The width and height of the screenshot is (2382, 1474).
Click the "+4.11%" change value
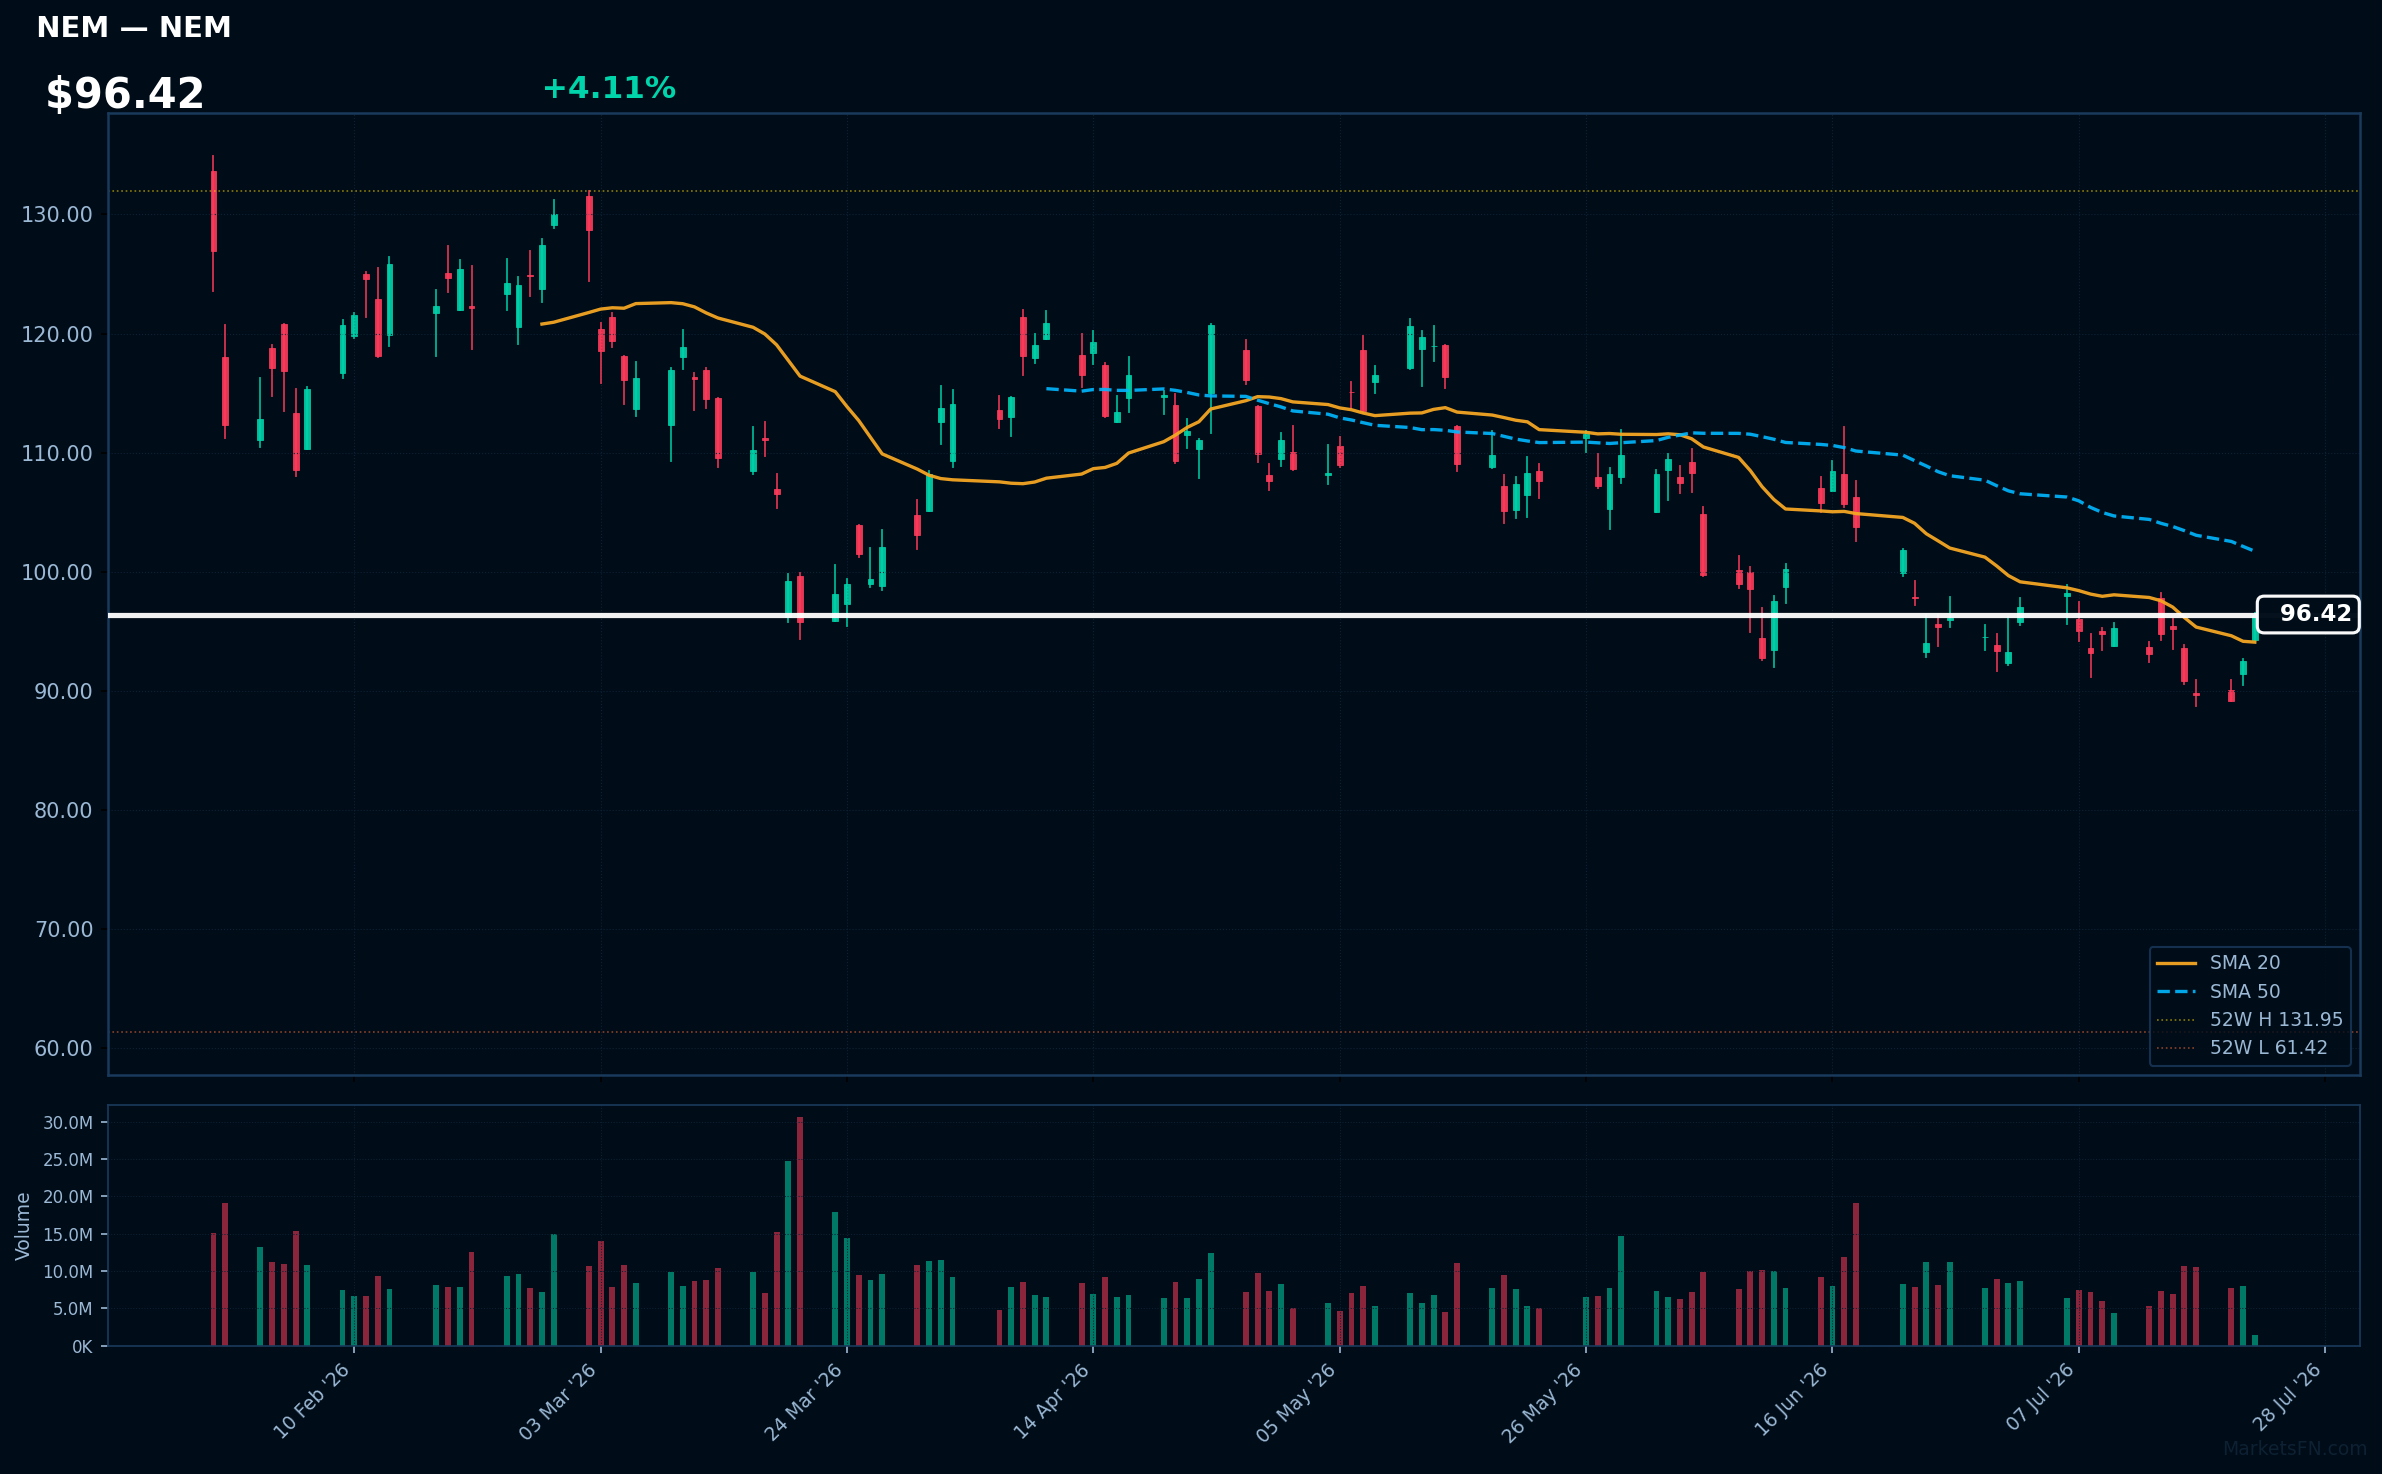point(609,88)
